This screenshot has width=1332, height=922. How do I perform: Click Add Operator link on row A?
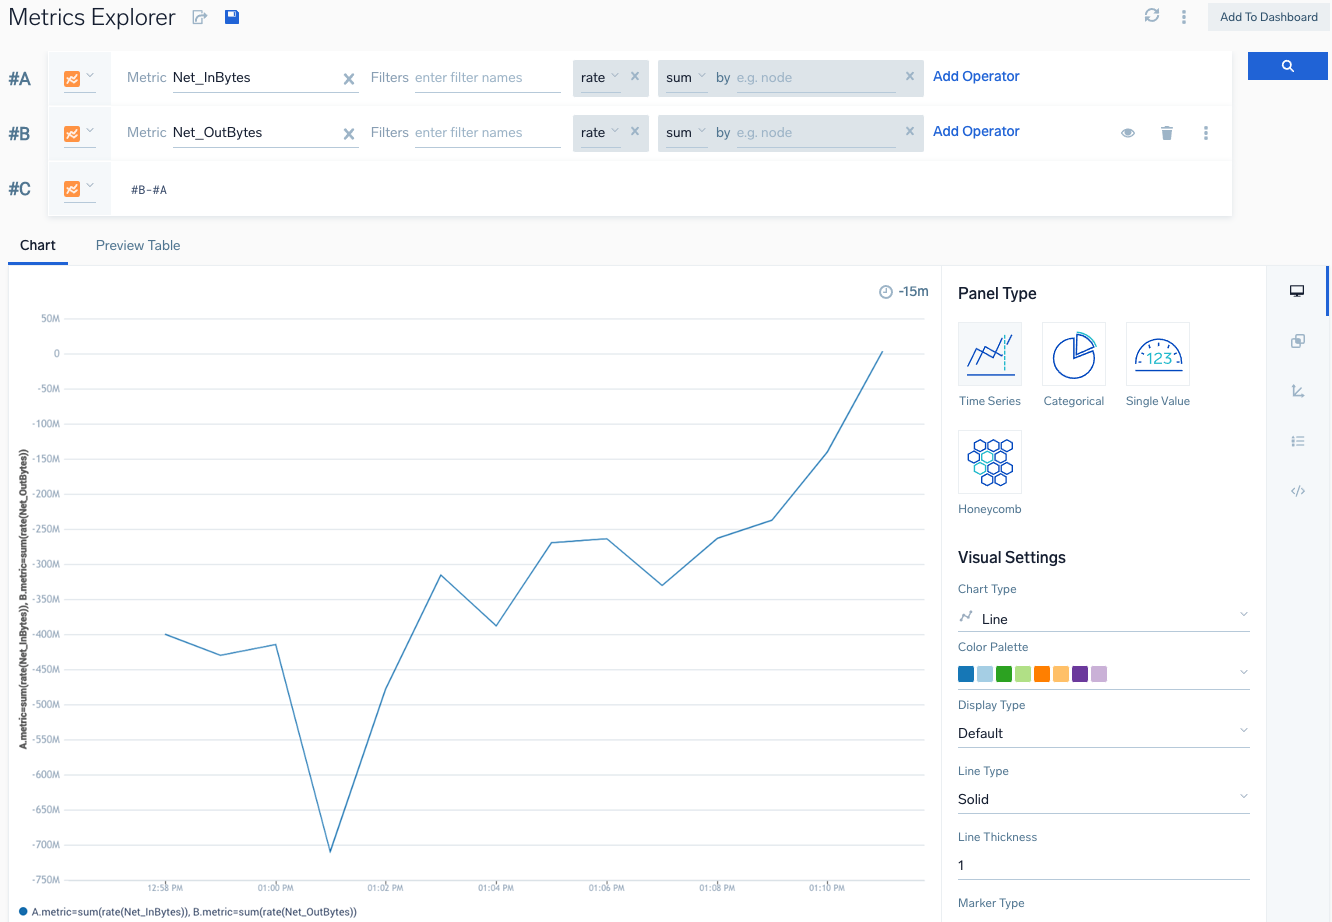coord(976,77)
